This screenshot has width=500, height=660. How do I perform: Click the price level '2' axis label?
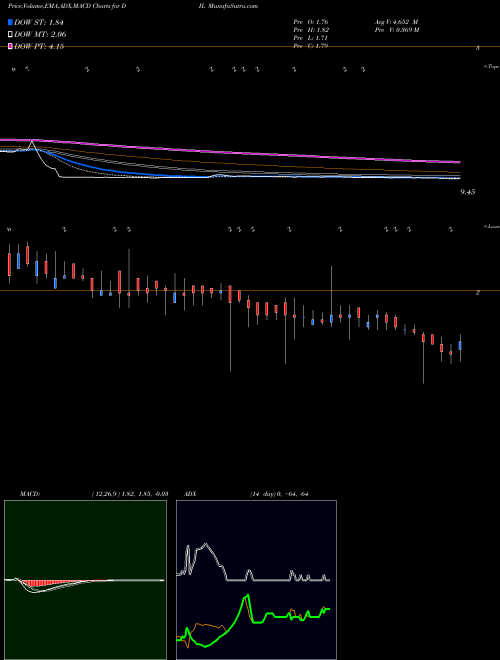tap(478, 293)
